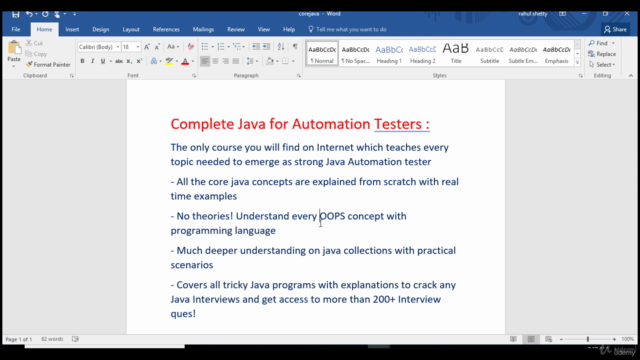This screenshot has height=360, width=640.
Task: Open the Font dialog box launcher
Action: click(194, 76)
